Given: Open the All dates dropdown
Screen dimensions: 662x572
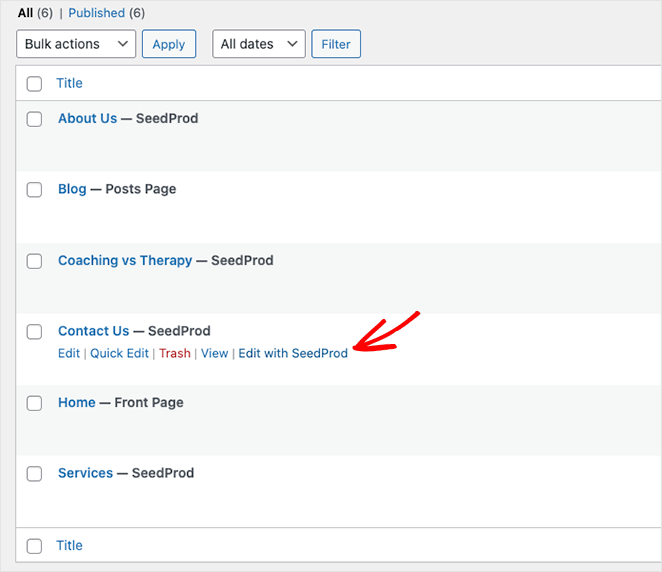Looking at the screenshot, I should click(x=259, y=43).
